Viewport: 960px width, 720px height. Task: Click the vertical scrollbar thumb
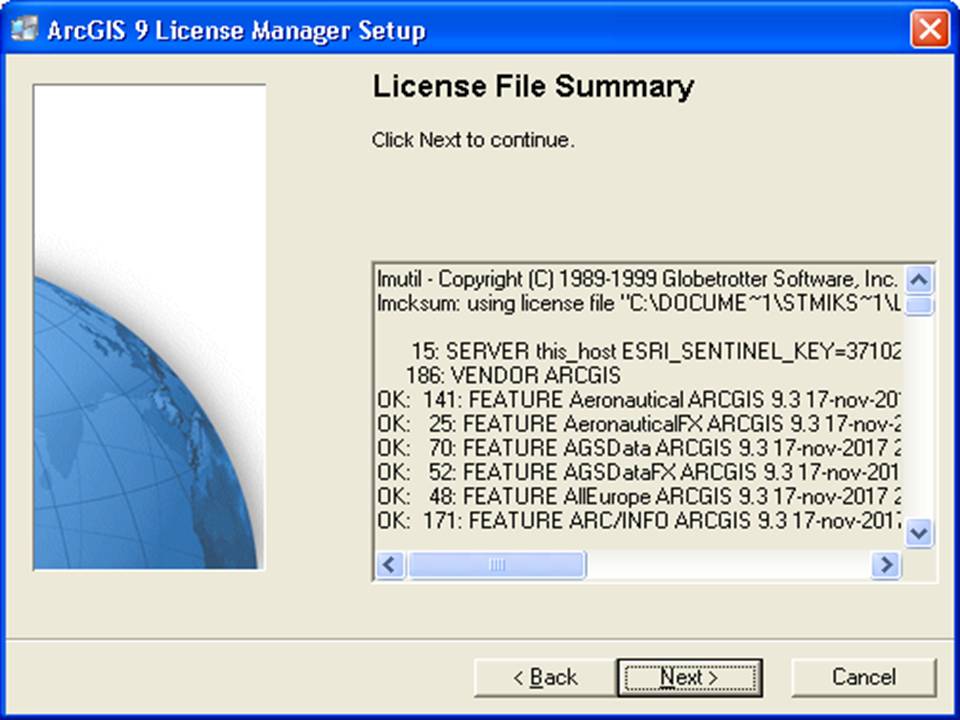(917, 307)
